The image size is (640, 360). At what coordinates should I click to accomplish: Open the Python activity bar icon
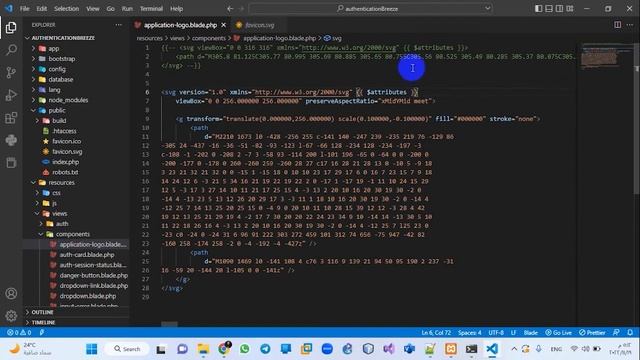(x=11, y=140)
